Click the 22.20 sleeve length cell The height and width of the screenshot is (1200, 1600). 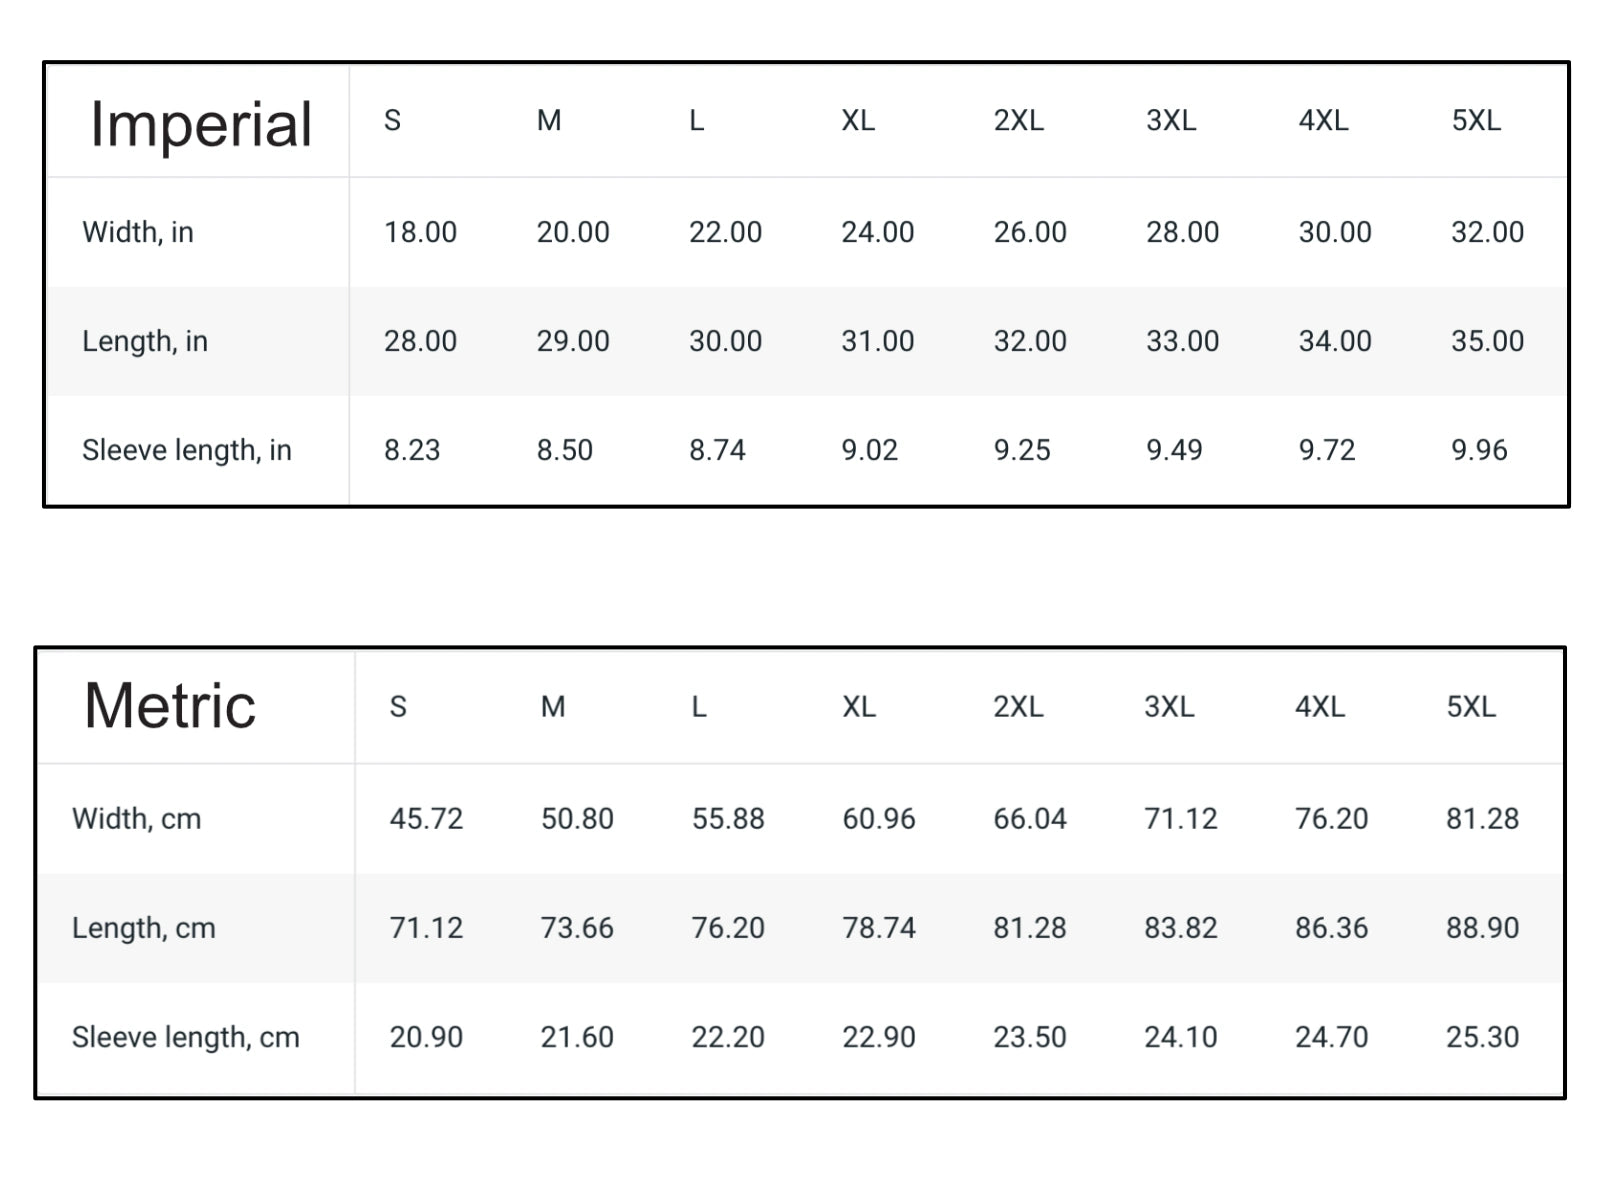[728, 1037]
